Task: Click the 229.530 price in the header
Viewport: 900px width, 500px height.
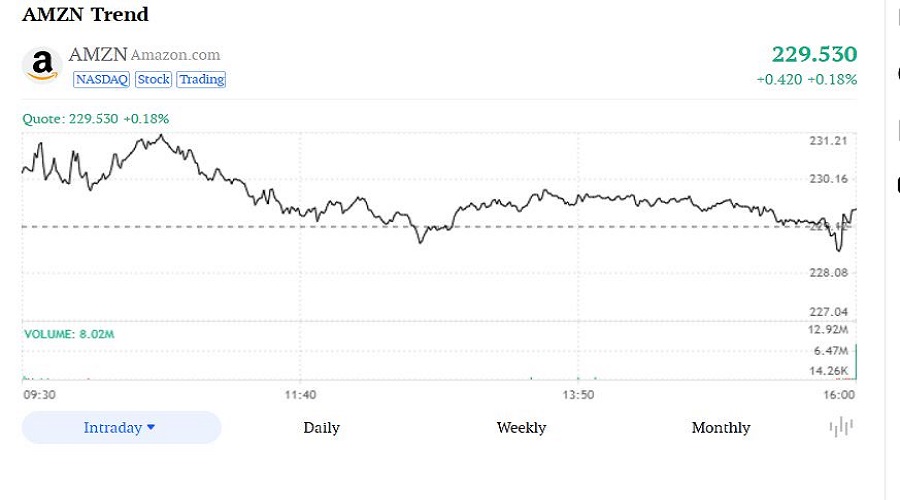Action: (813, 54)
